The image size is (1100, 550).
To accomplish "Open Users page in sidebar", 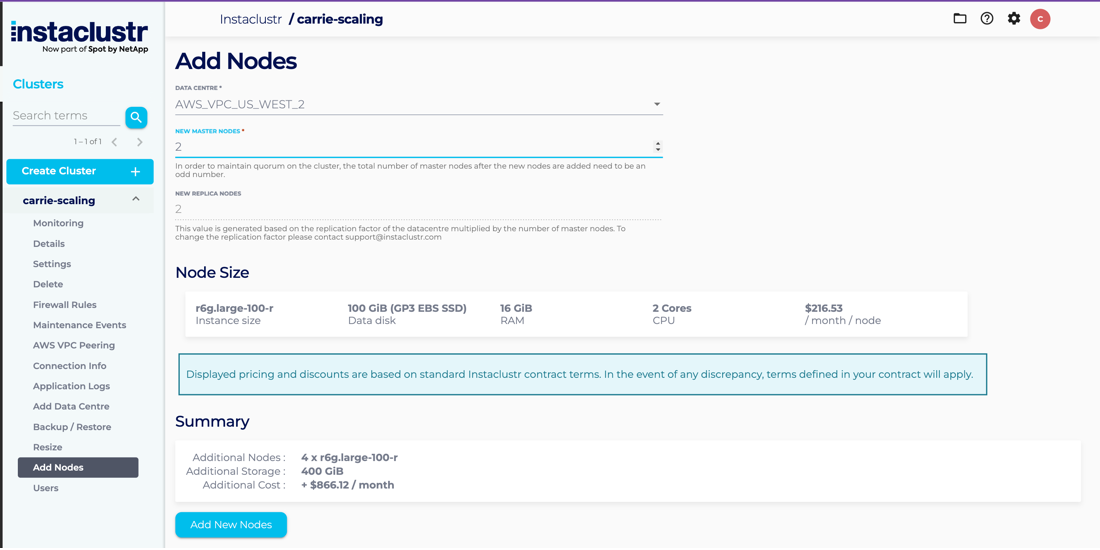I will [x=46, y=488].
